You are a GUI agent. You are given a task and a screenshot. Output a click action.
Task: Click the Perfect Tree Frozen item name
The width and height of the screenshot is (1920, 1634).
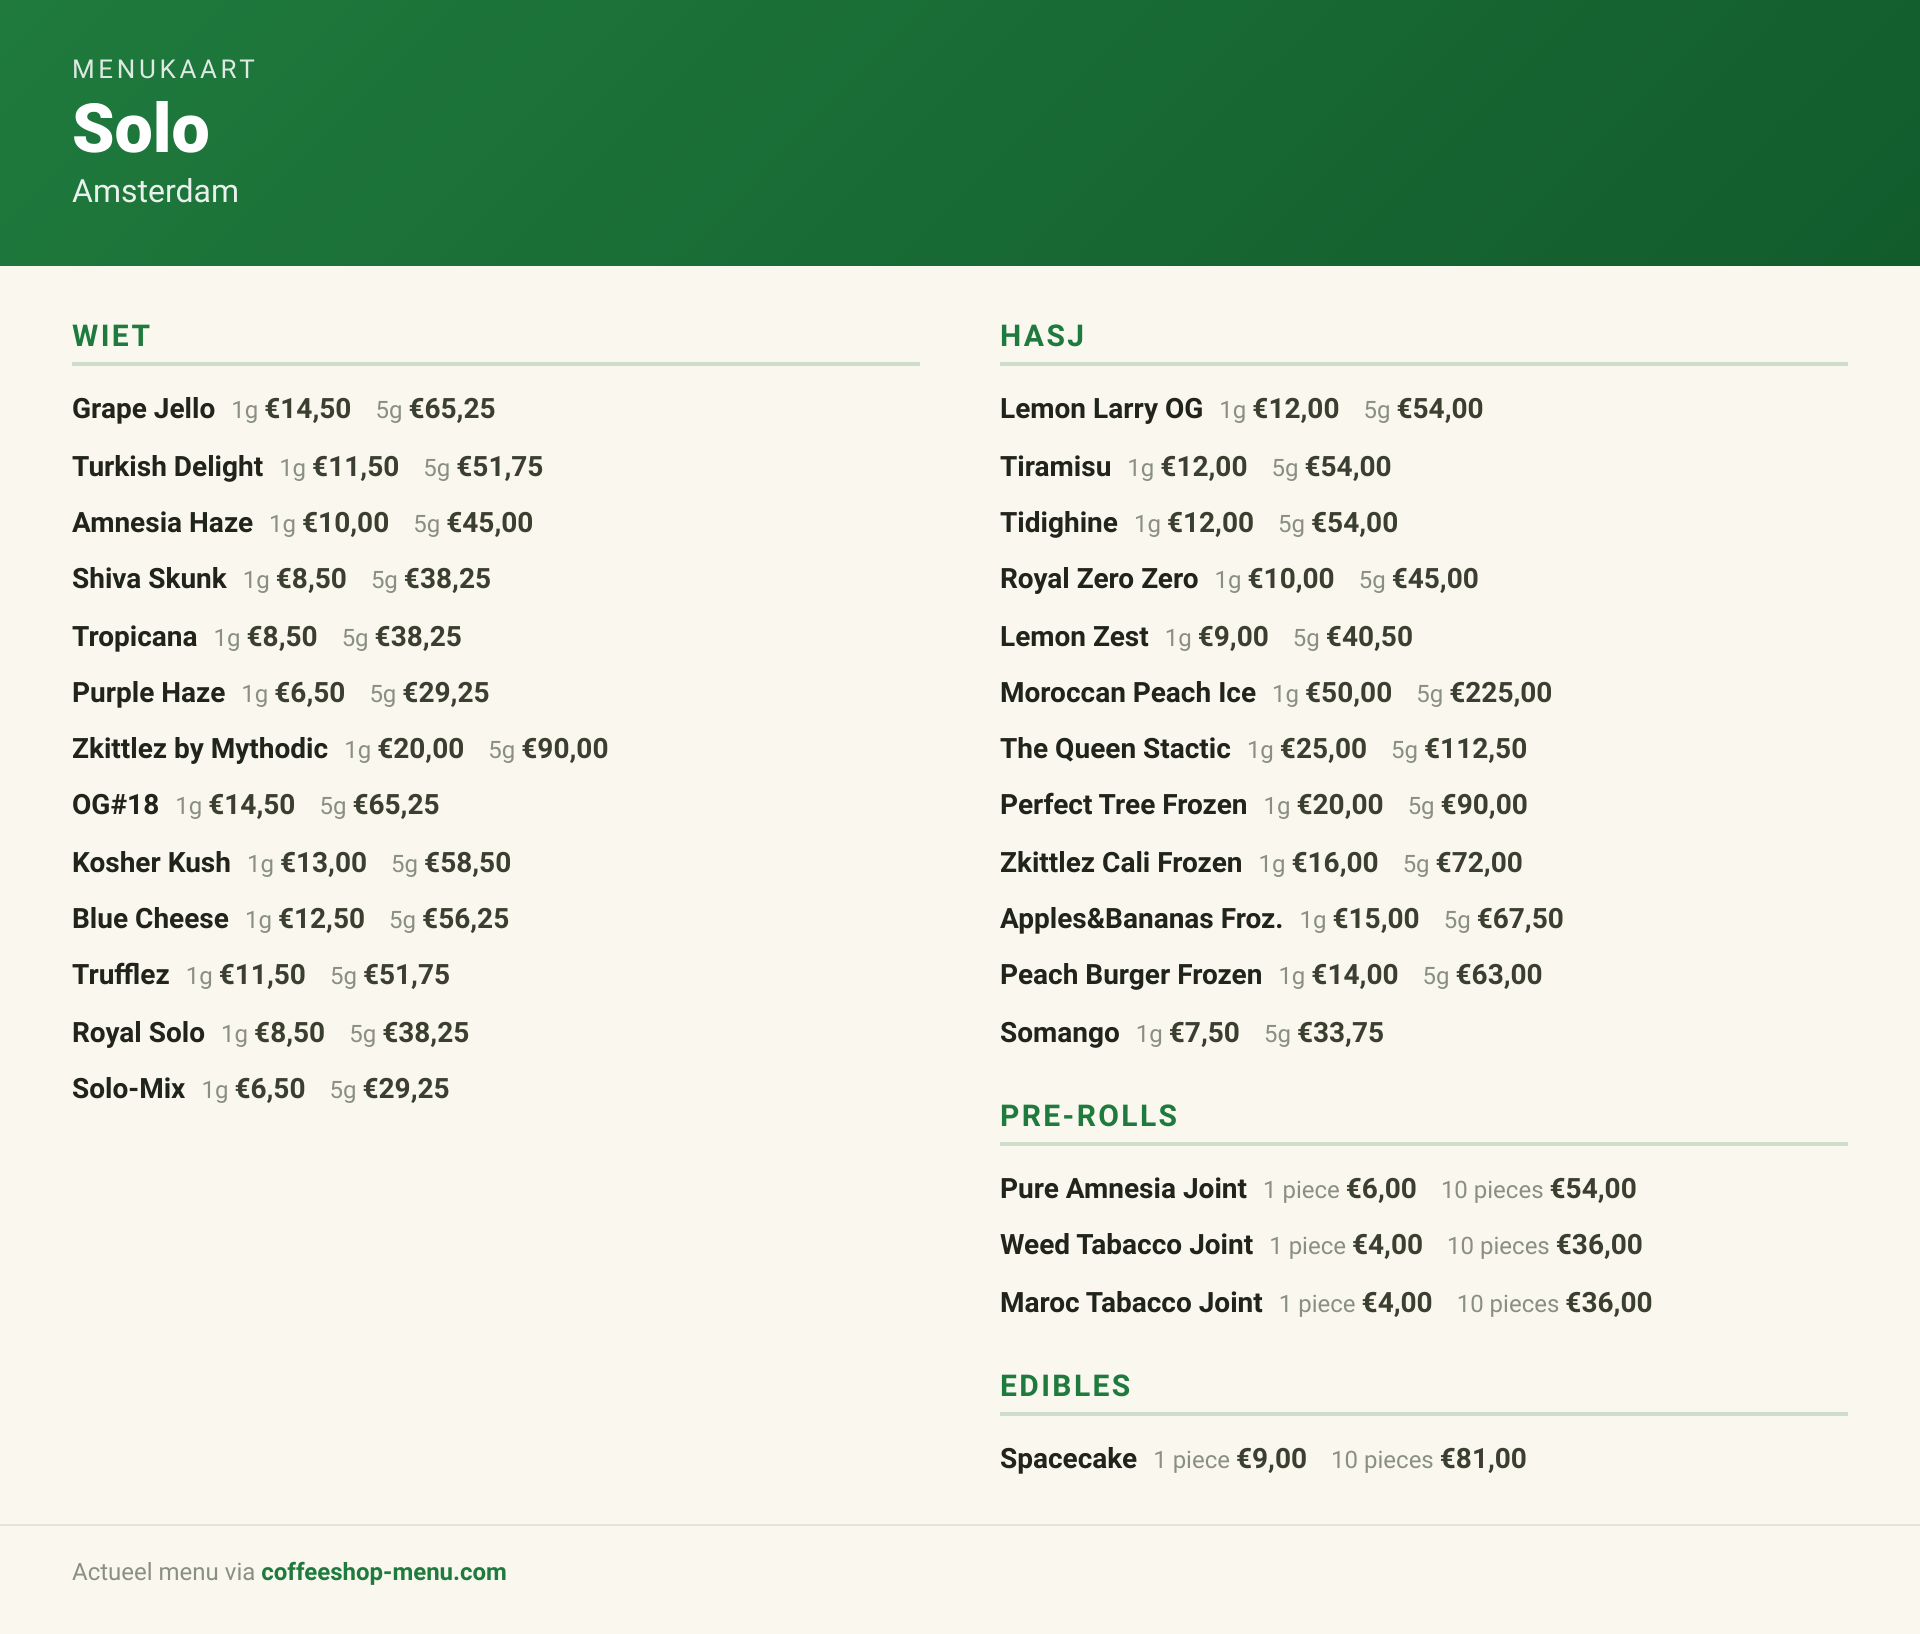coord(1123,805)
